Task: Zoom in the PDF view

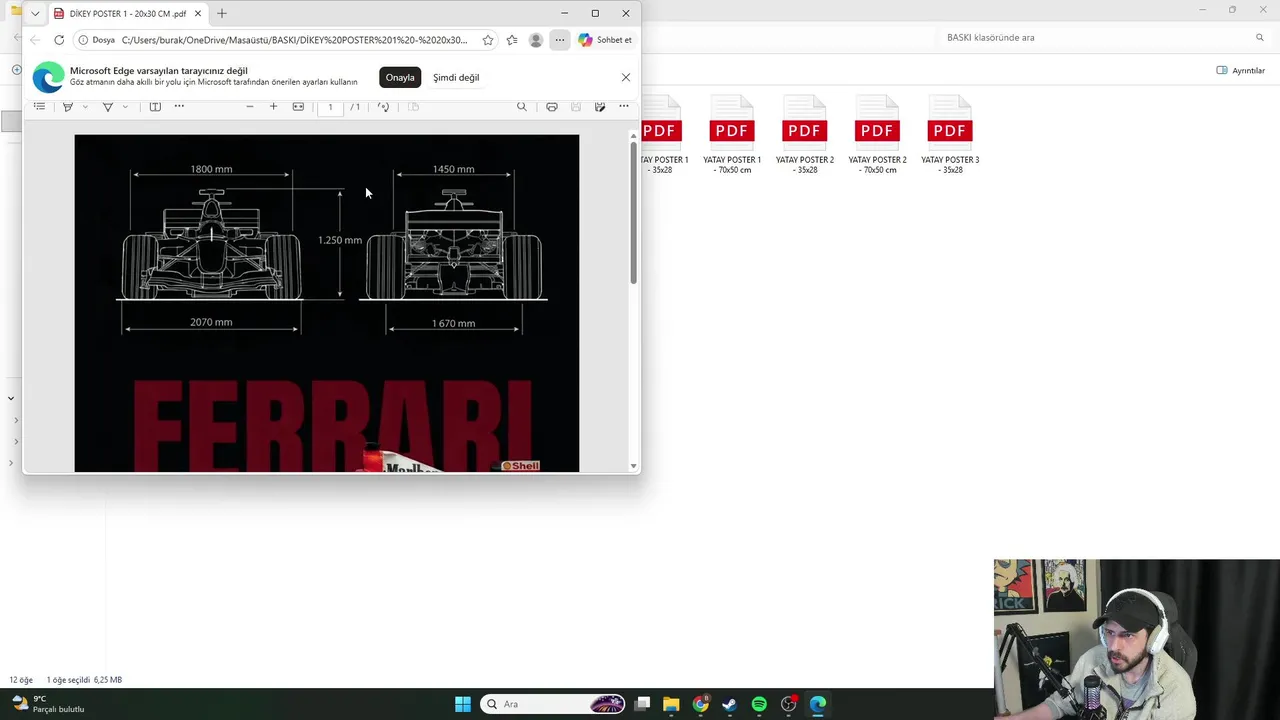Action: click(x=273, y=106)
